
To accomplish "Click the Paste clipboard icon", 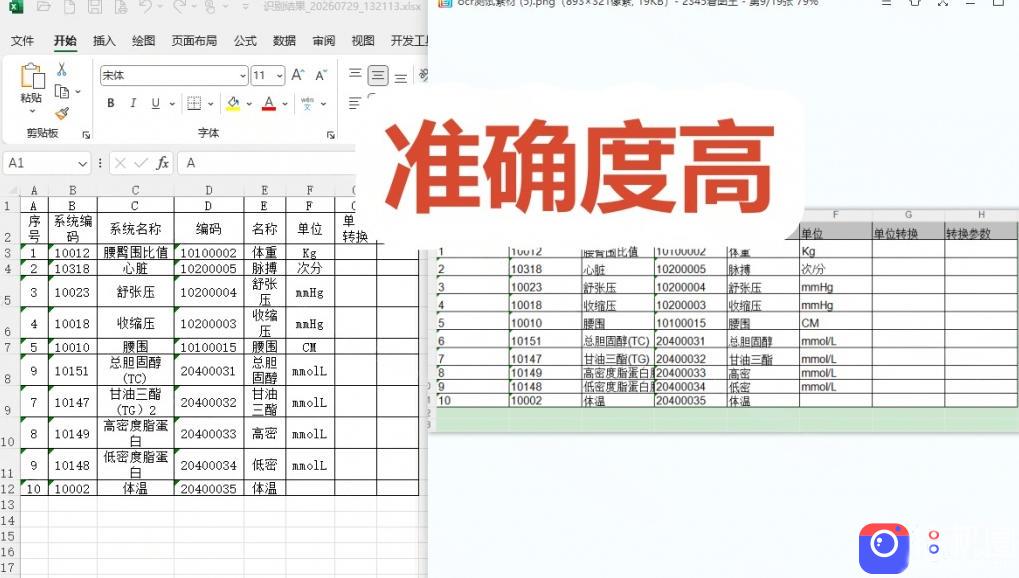I will (x=32, y=76).
